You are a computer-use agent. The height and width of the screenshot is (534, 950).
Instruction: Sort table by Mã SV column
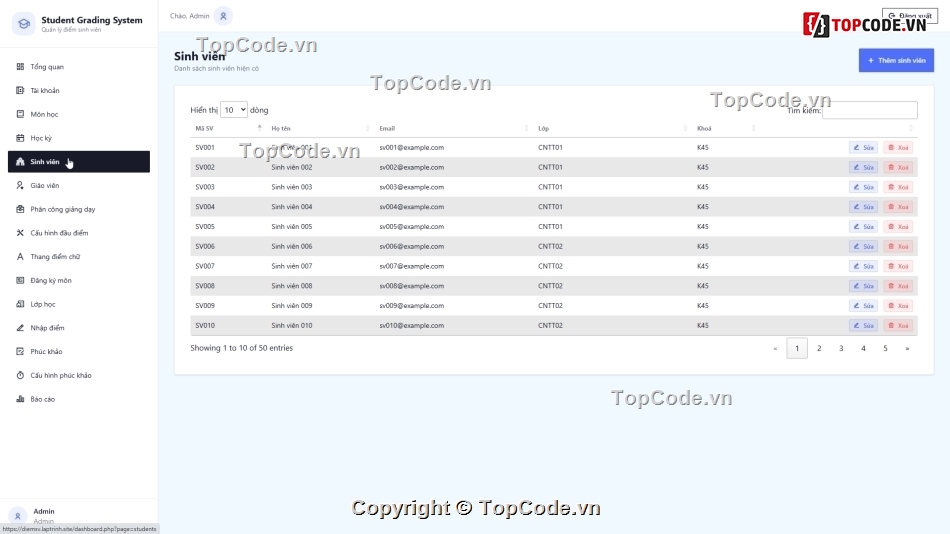point(226,129)
